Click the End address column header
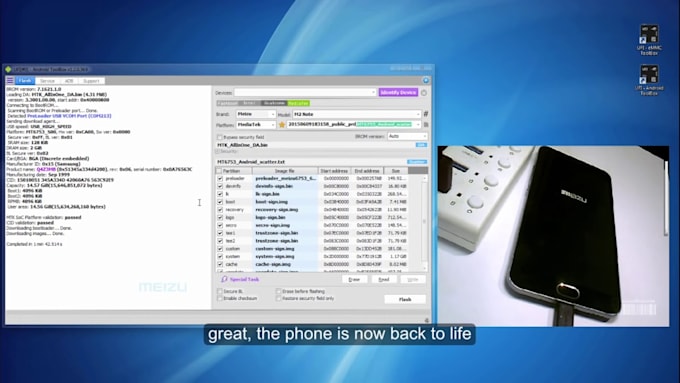This screenshot has height=383, width=680. point(367,171)
